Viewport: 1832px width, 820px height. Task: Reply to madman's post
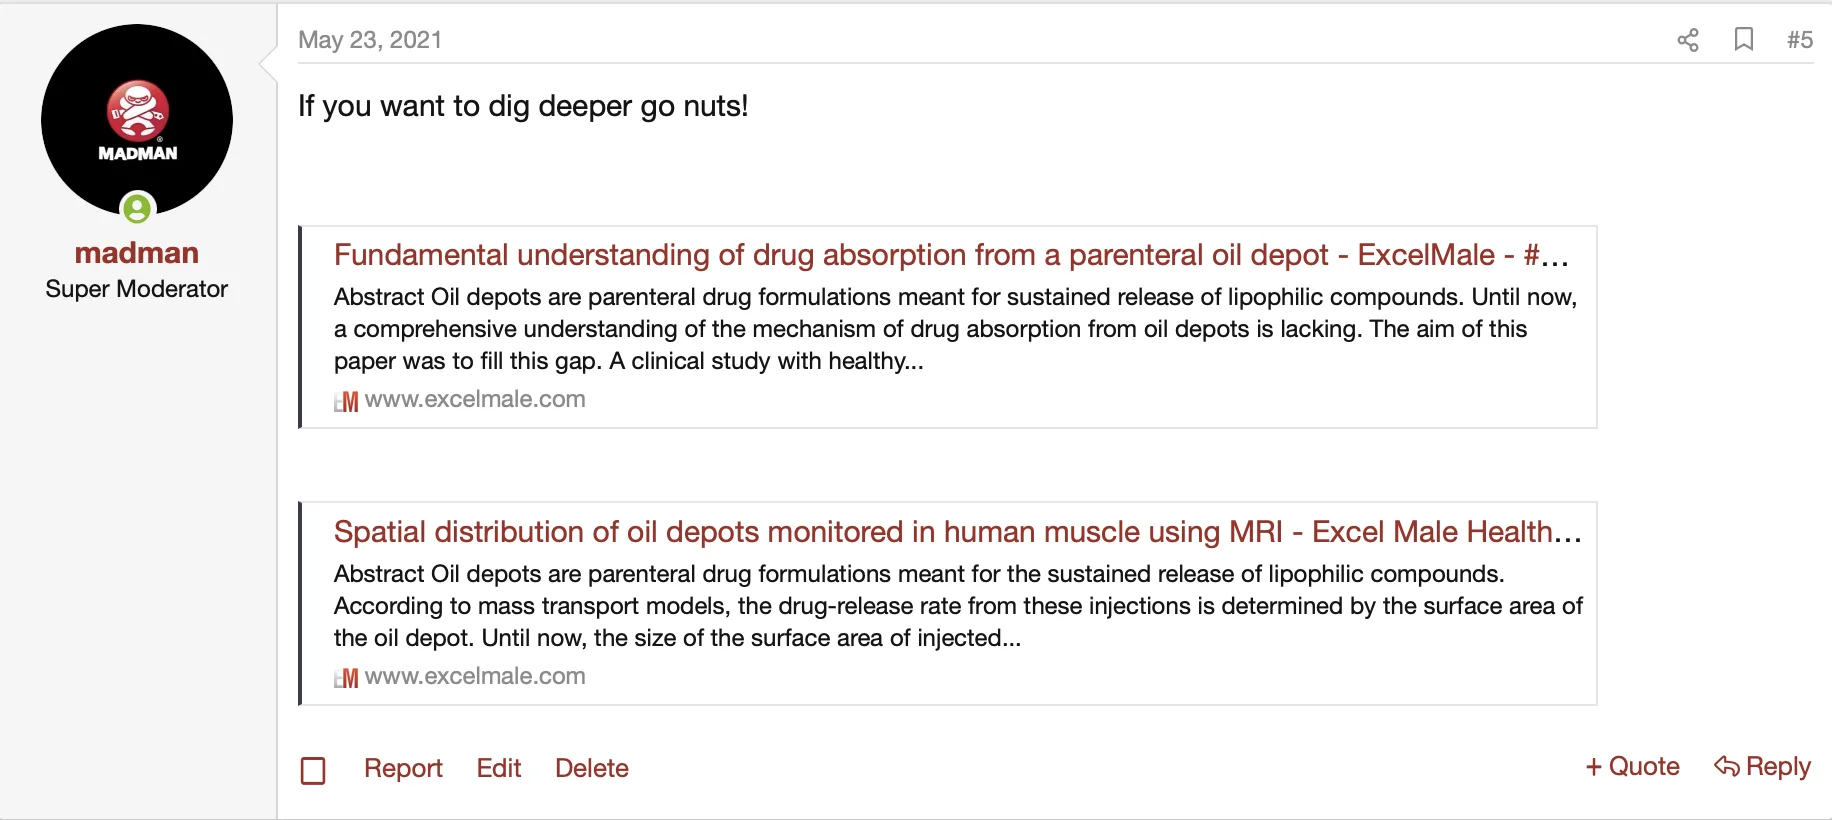(1762, 767)
